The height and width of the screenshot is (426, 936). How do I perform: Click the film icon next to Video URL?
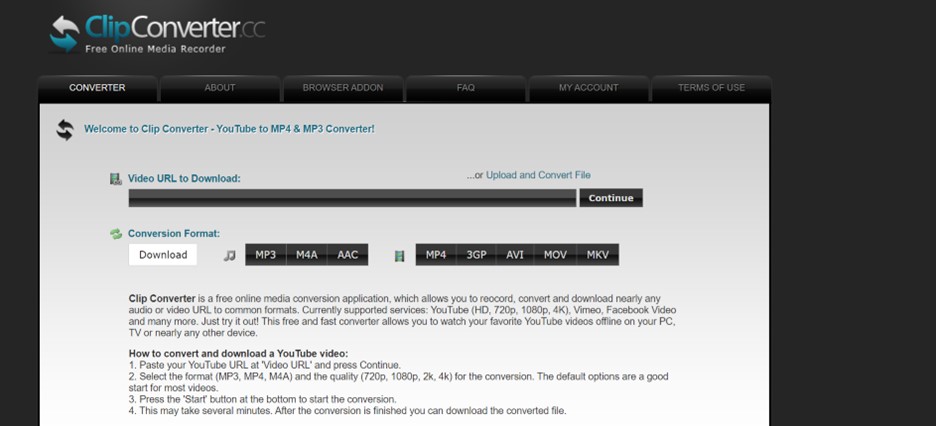tap(116, 178)
